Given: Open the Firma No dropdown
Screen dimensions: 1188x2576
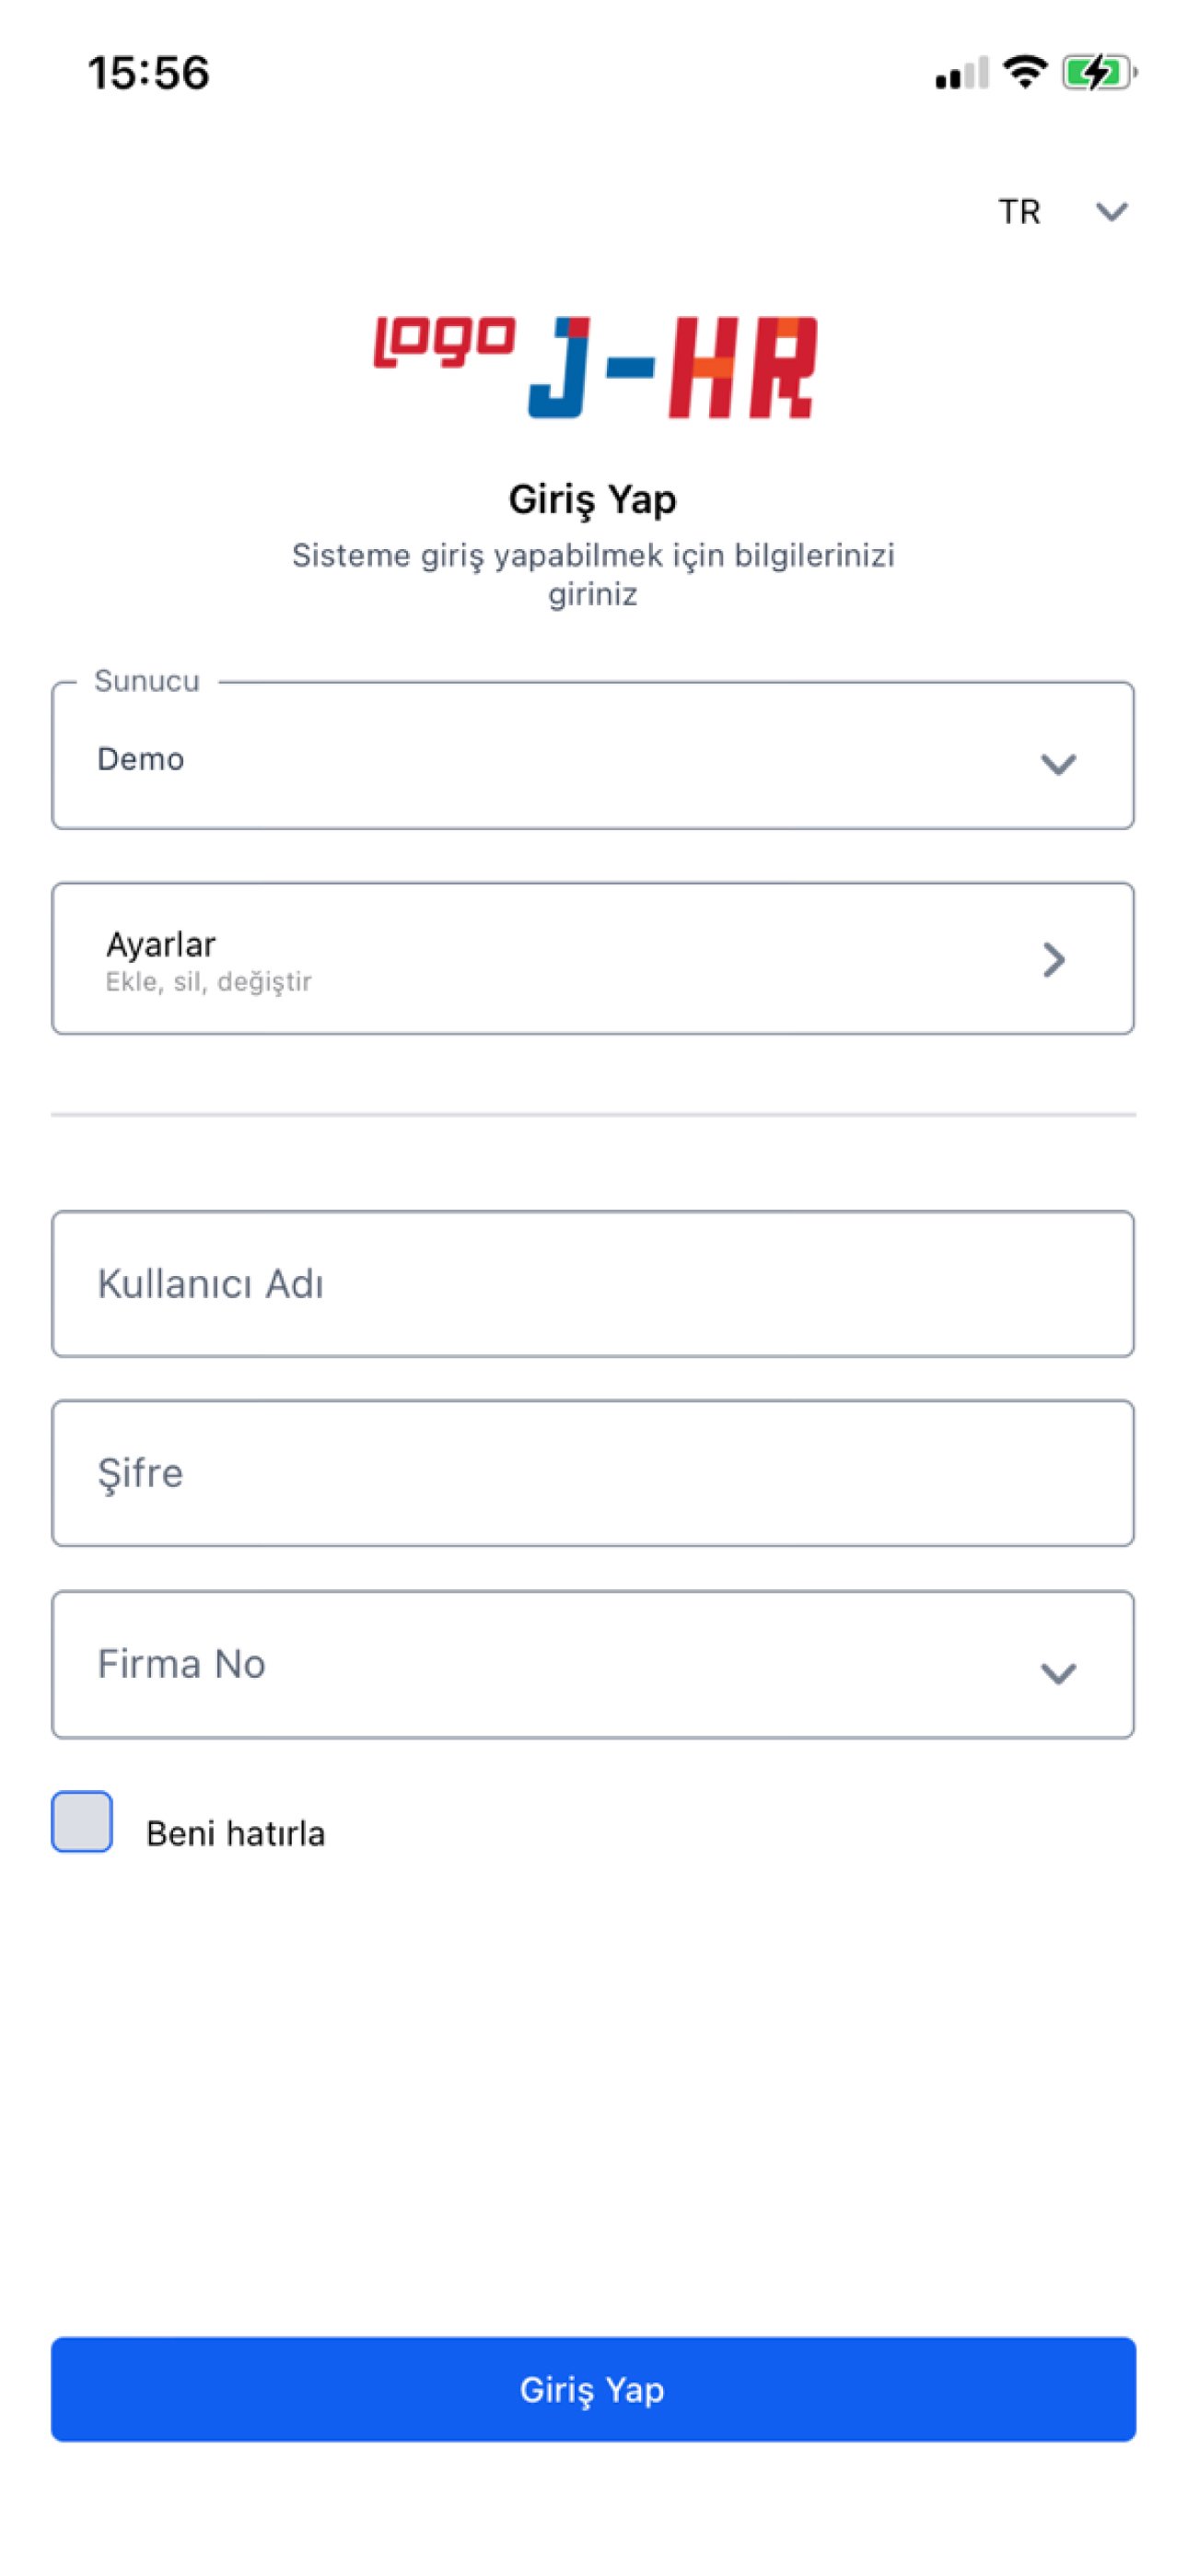Looking at the screenshot, I should click(592, 1665).
